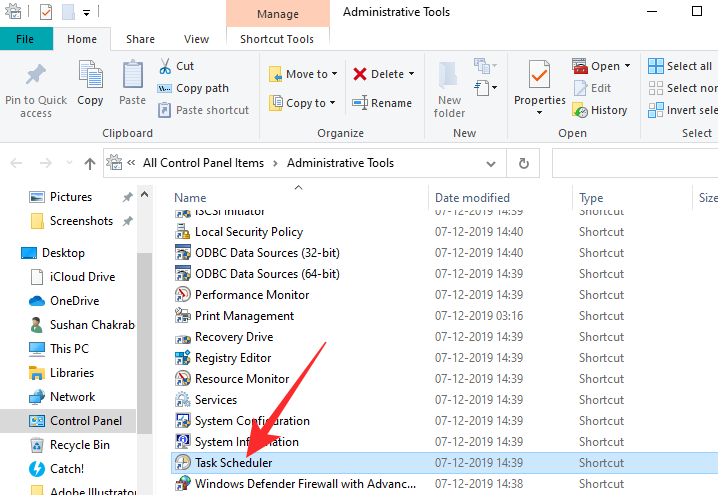Click the Delete red X icon
Viewport: 718px width, 495px height.
click(x=360, y=74)
